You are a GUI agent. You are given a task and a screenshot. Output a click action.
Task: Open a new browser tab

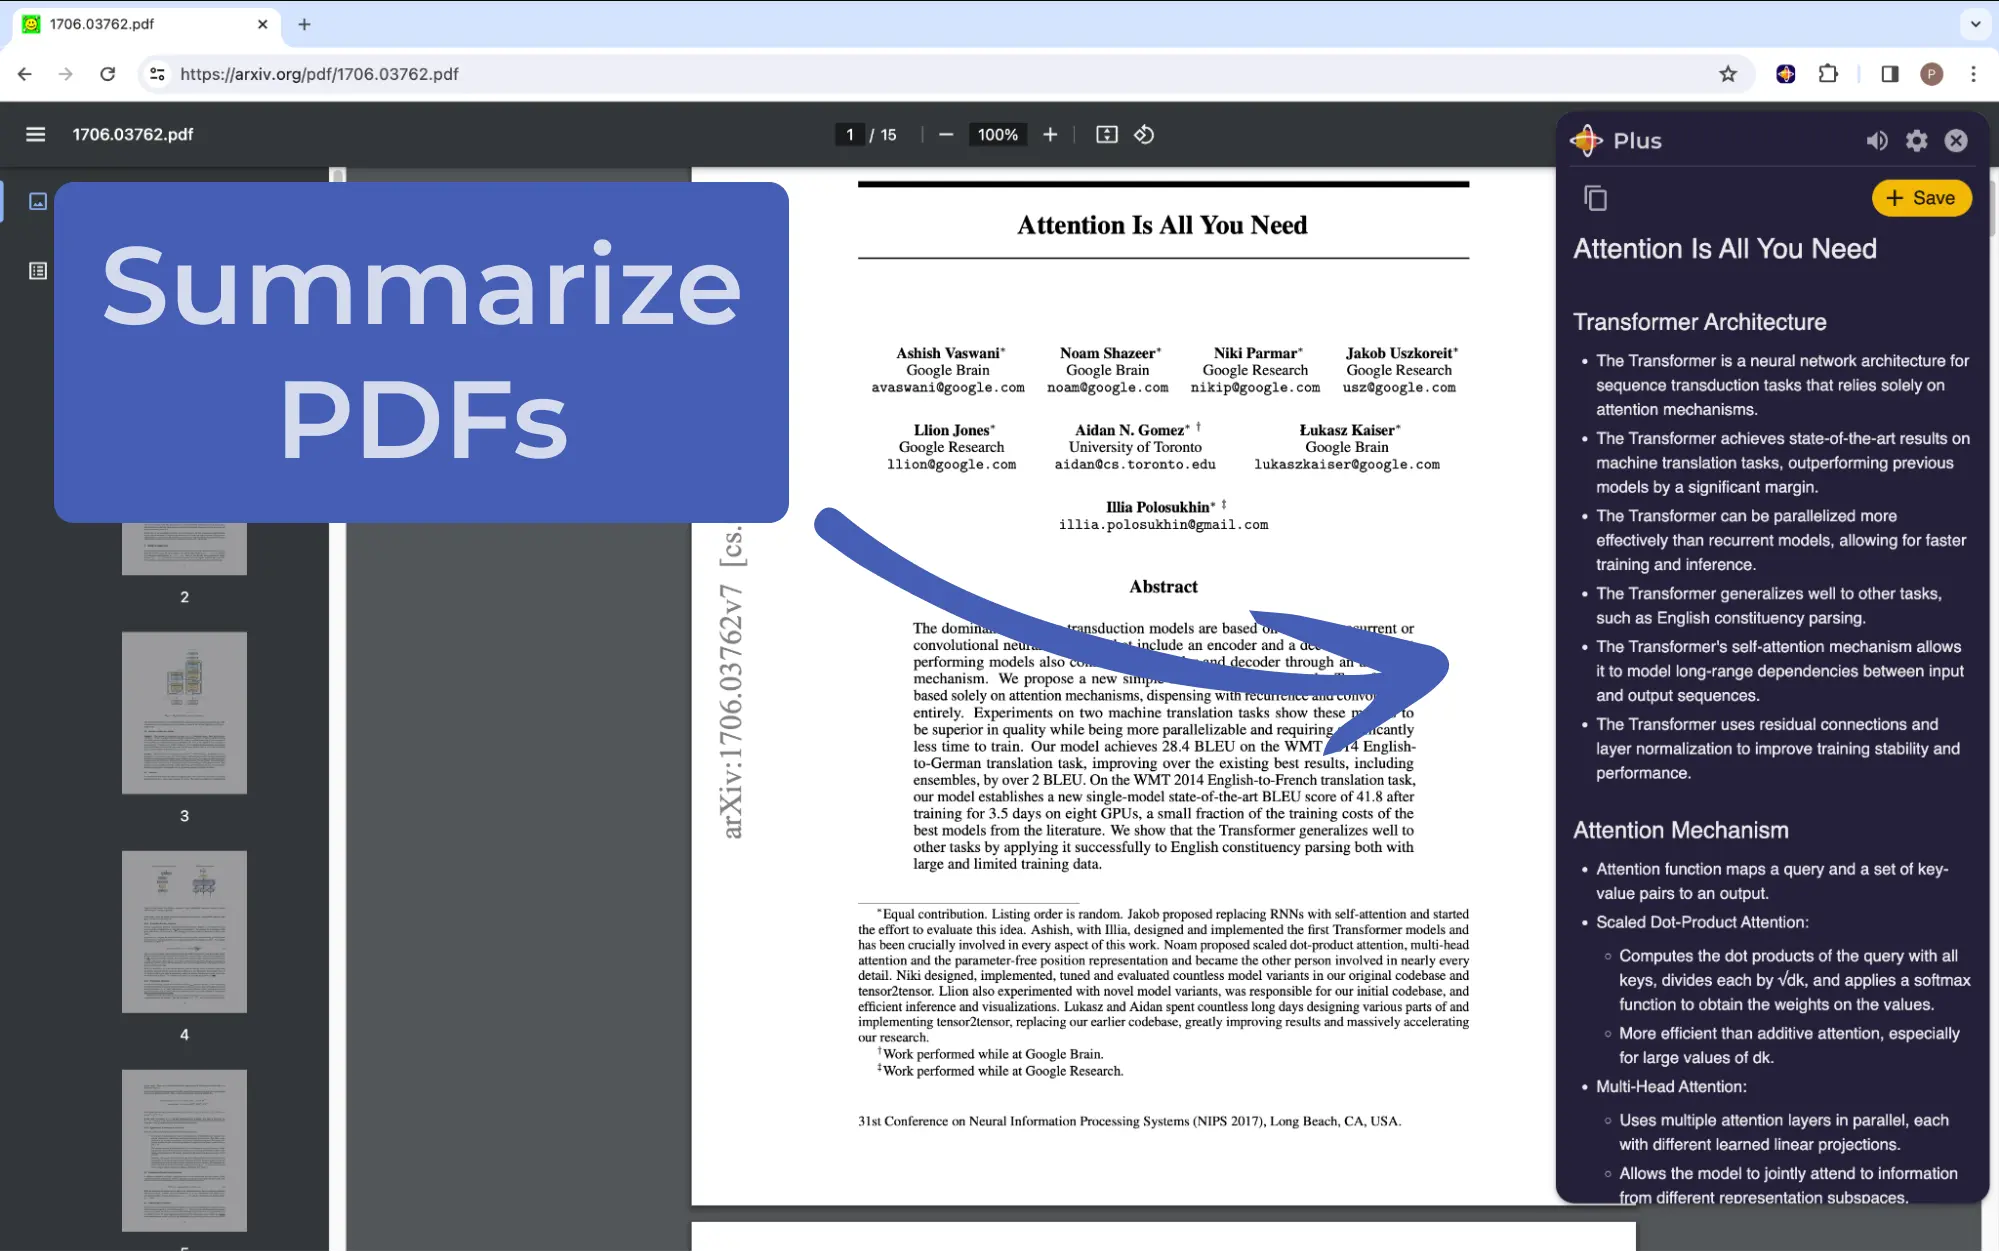305,24
